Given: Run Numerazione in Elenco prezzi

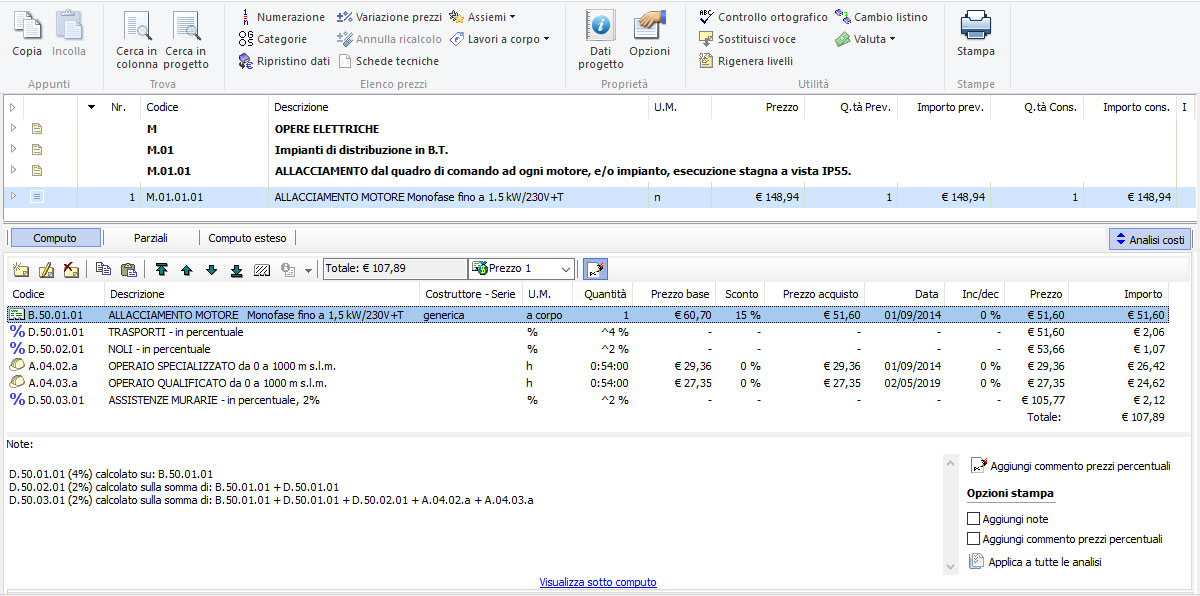Looking at the screenshot, I should coord(282,17).
